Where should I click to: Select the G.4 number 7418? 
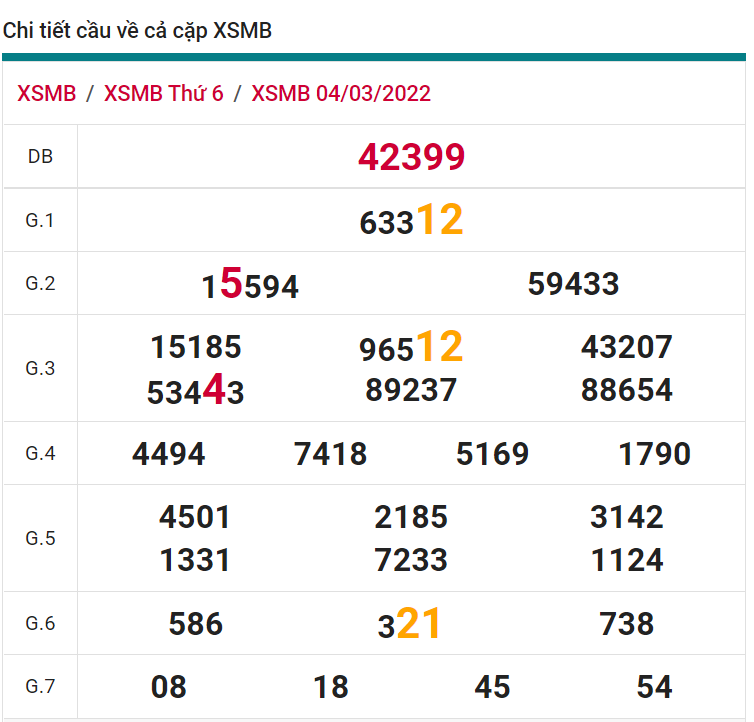pyautogui.click(x=330, y=455)
